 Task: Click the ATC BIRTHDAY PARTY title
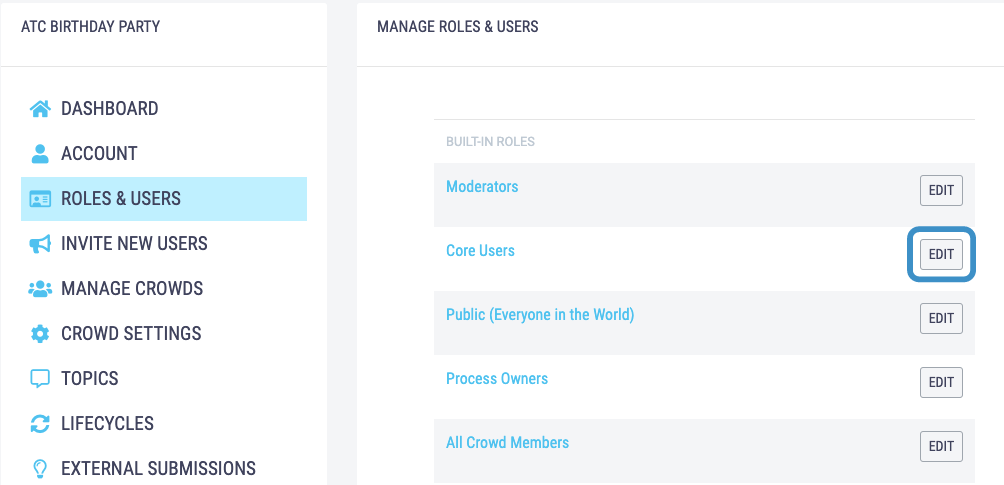coord(90,27)
